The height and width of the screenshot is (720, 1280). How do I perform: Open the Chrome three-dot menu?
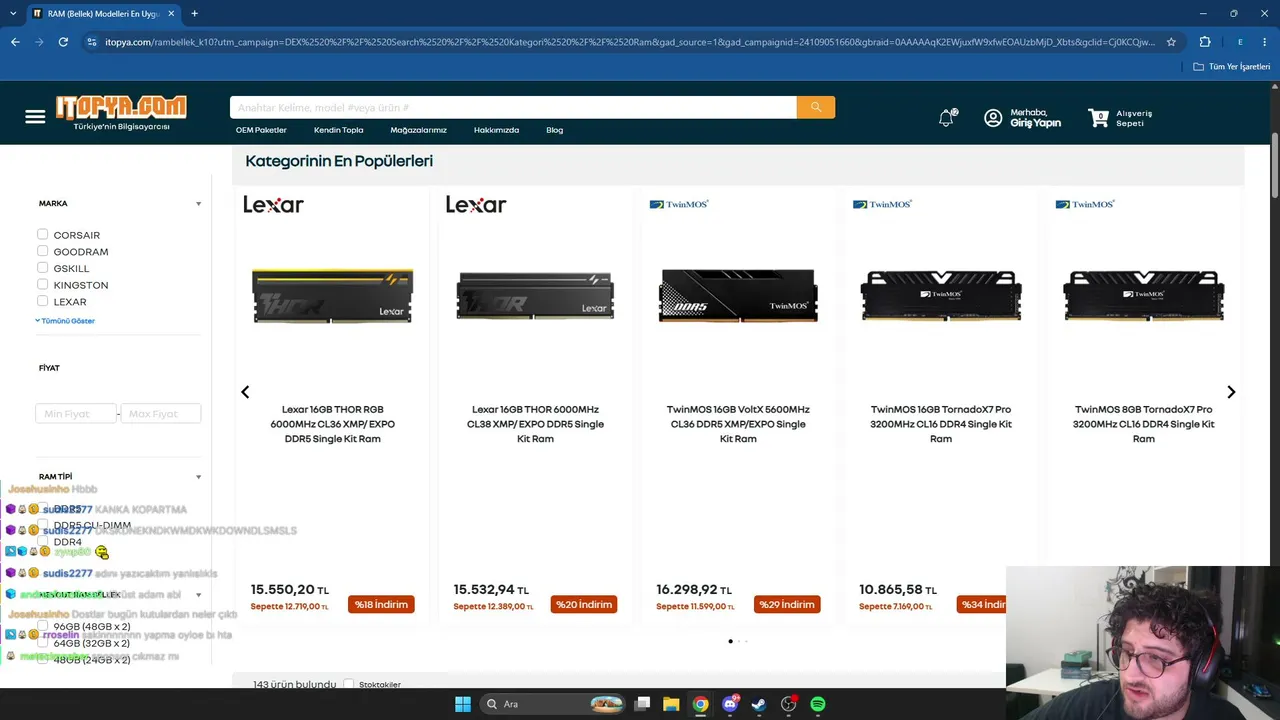pyautogui.click(x=1265, y=42)
